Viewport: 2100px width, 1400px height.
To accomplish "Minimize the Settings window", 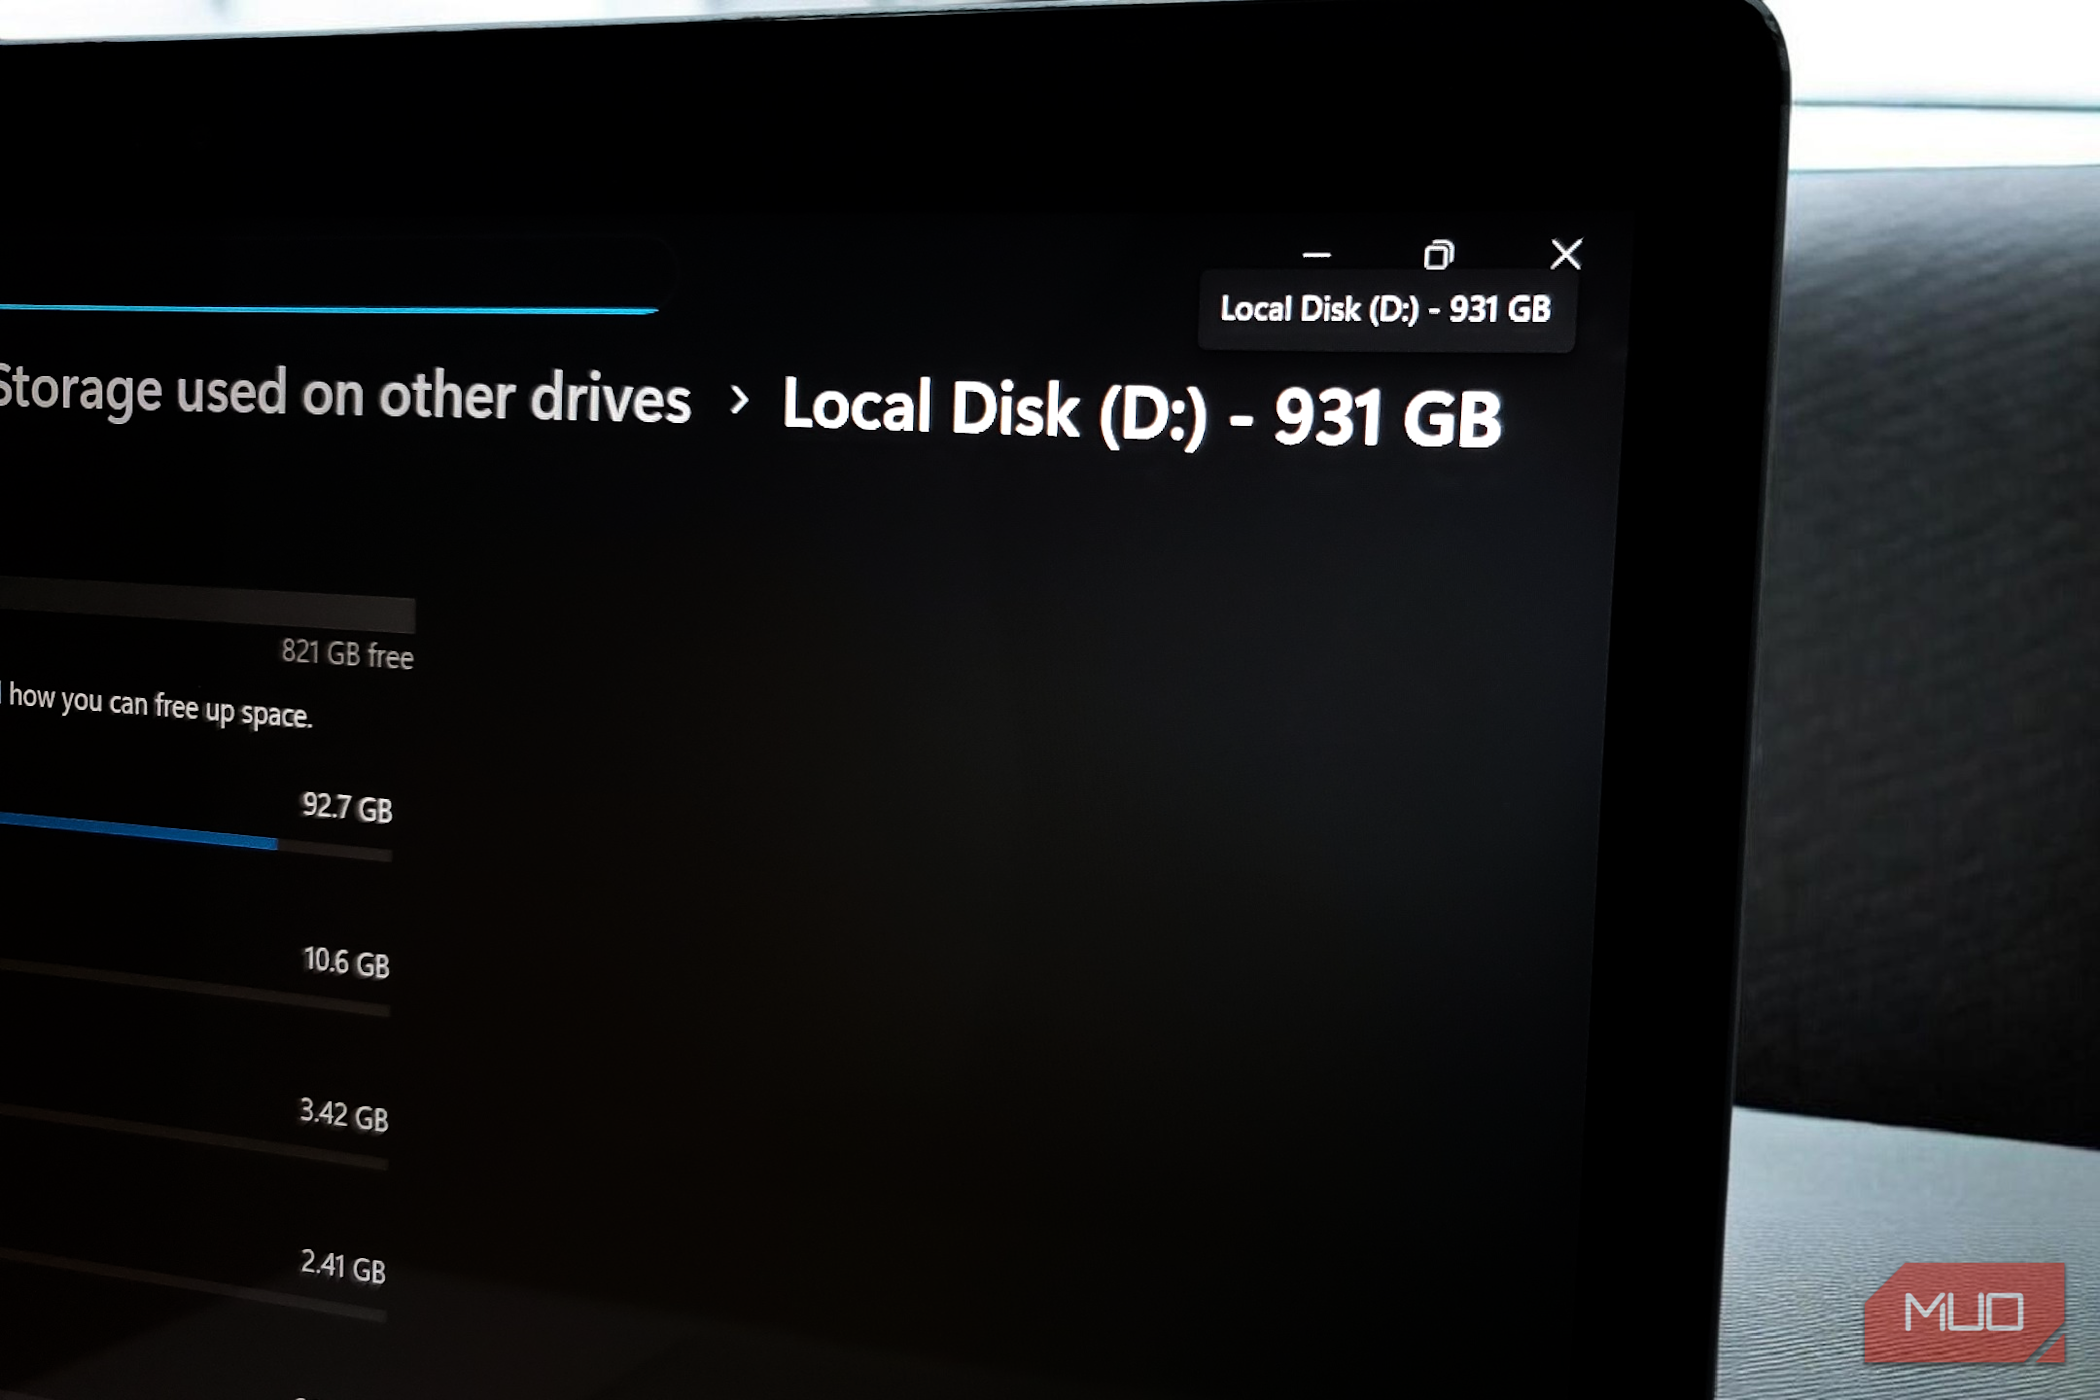I will pyautogui.click(x=1316, y=255).
